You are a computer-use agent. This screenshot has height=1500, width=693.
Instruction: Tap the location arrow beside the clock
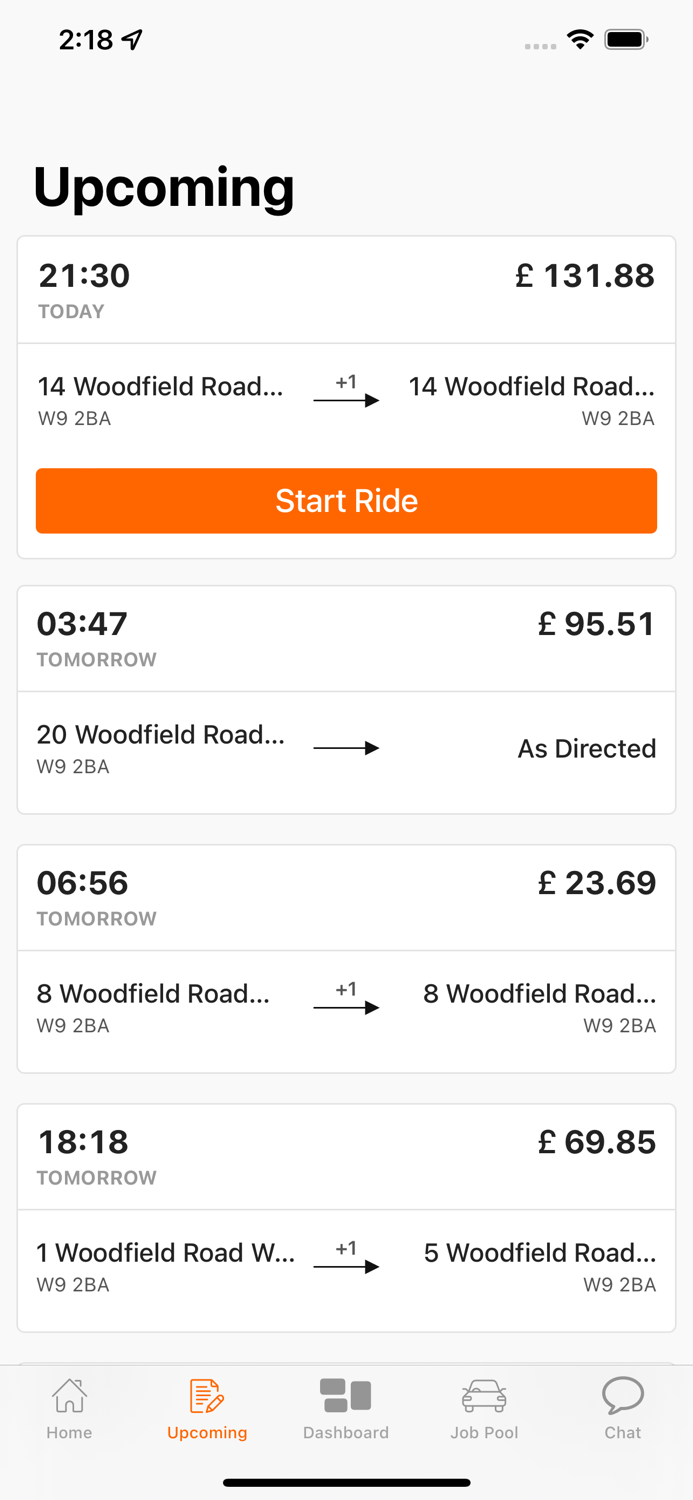point(132,40)
